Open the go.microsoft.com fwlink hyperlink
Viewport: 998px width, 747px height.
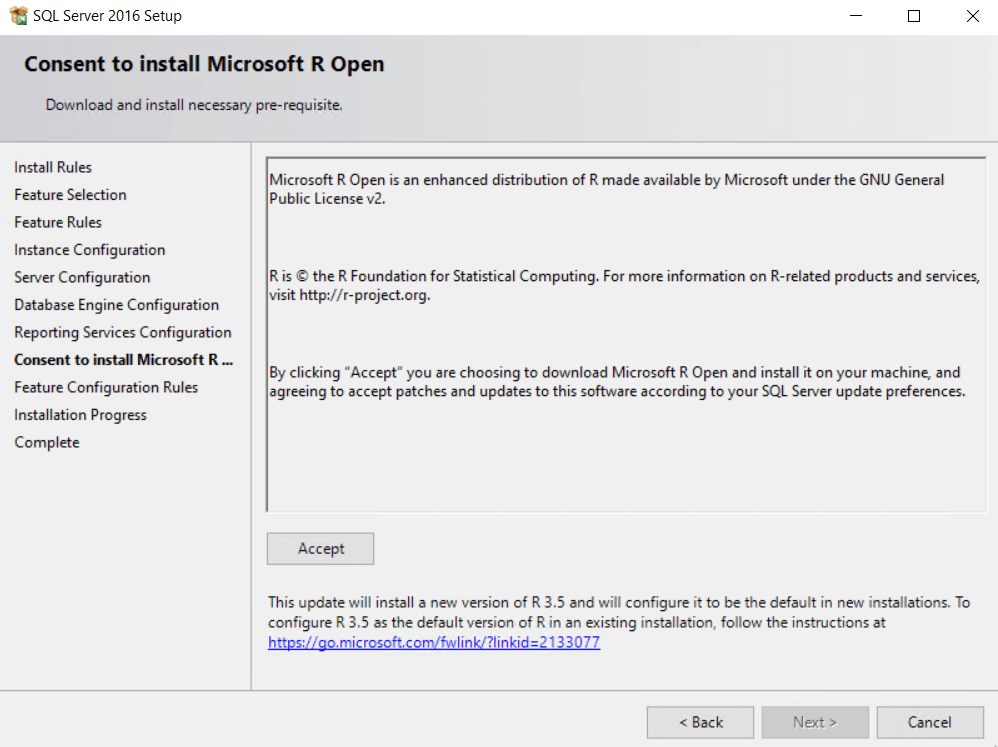pyautogui.click(x=433, y=643)
